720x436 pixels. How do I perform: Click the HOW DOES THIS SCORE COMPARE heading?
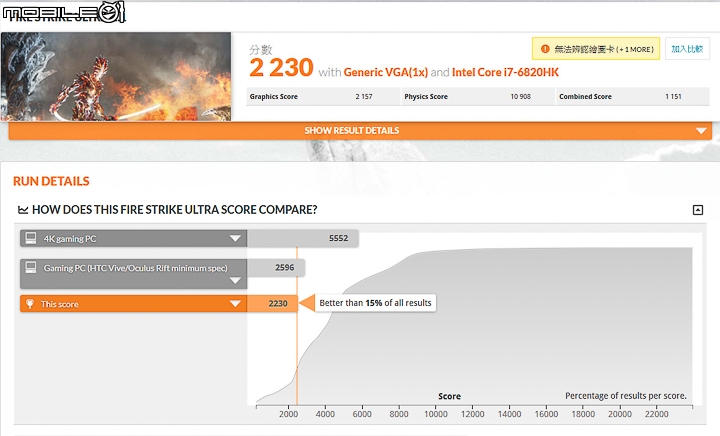(174, 210)
